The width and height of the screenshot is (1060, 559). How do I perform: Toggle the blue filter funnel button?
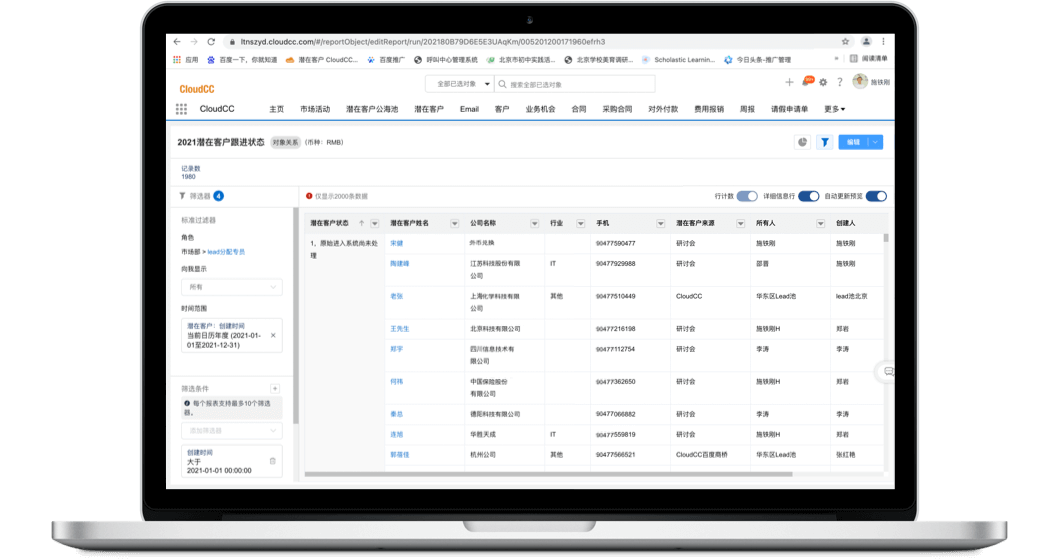pyautogui.click(x=825, y=142)
